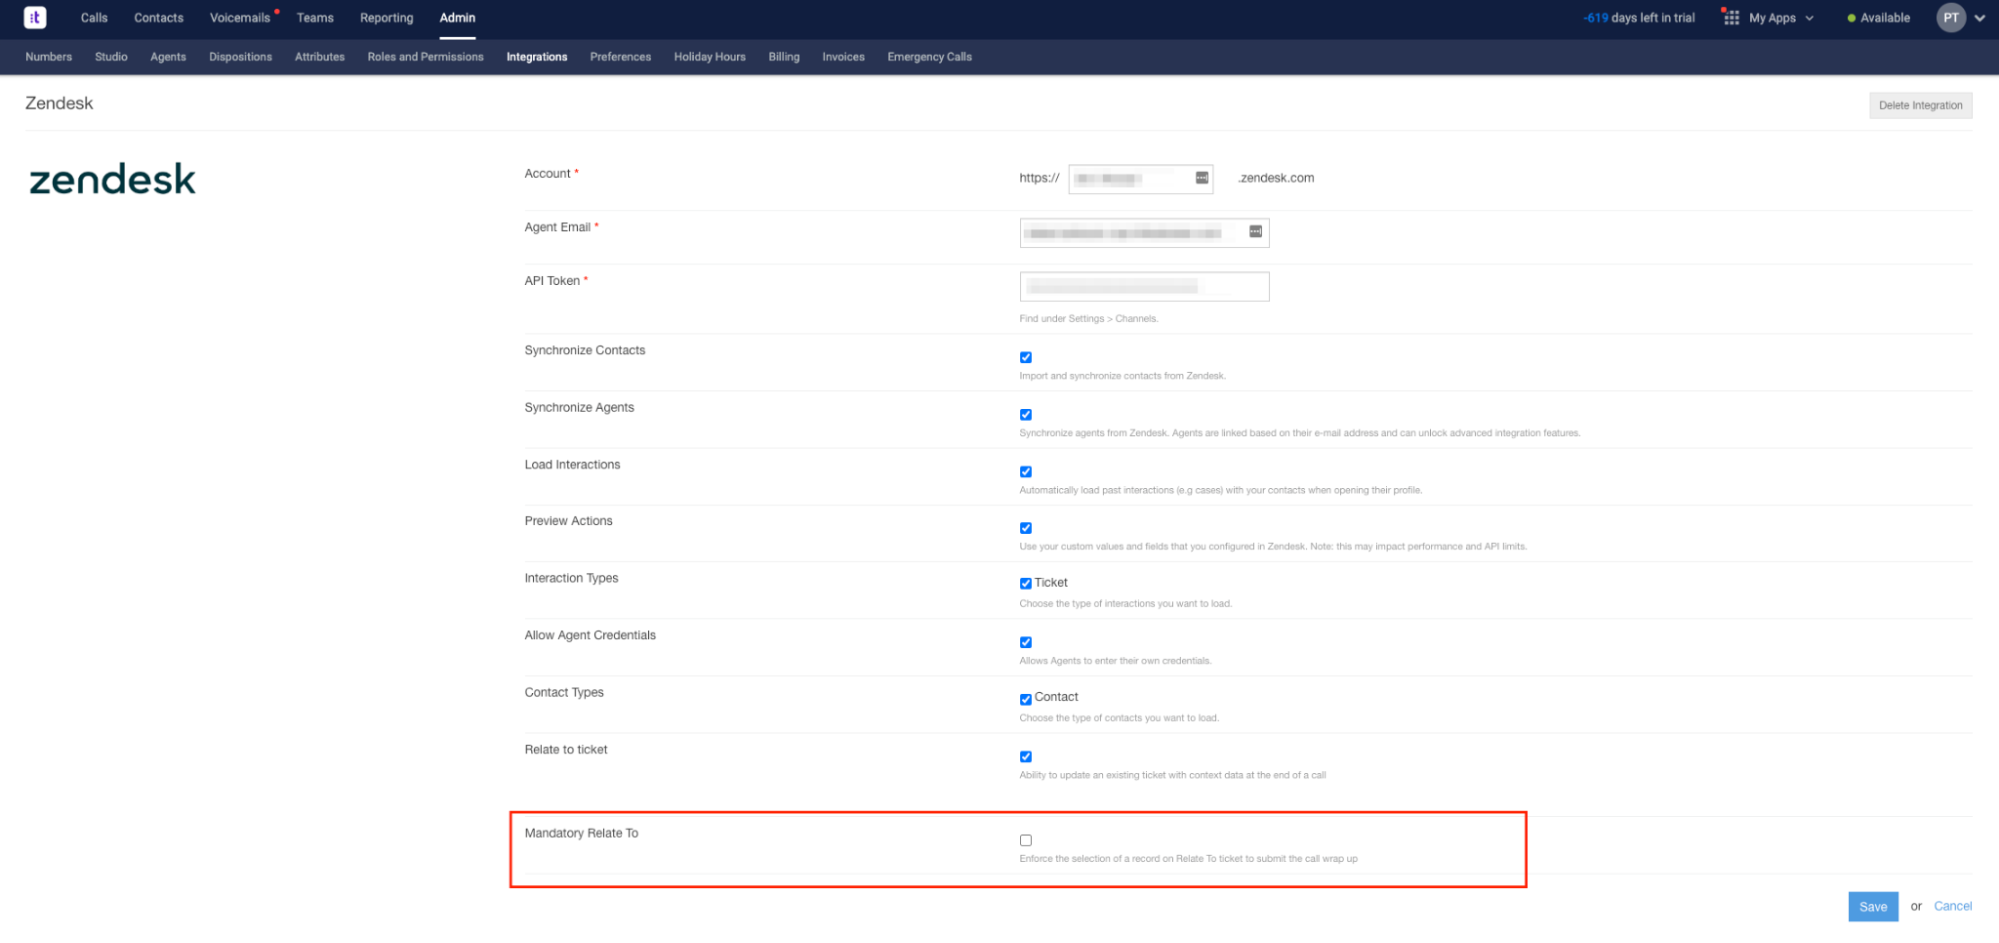Open the My Apps grid icon
This screenshot has height=943, width=1999.
click(1731, 17)
